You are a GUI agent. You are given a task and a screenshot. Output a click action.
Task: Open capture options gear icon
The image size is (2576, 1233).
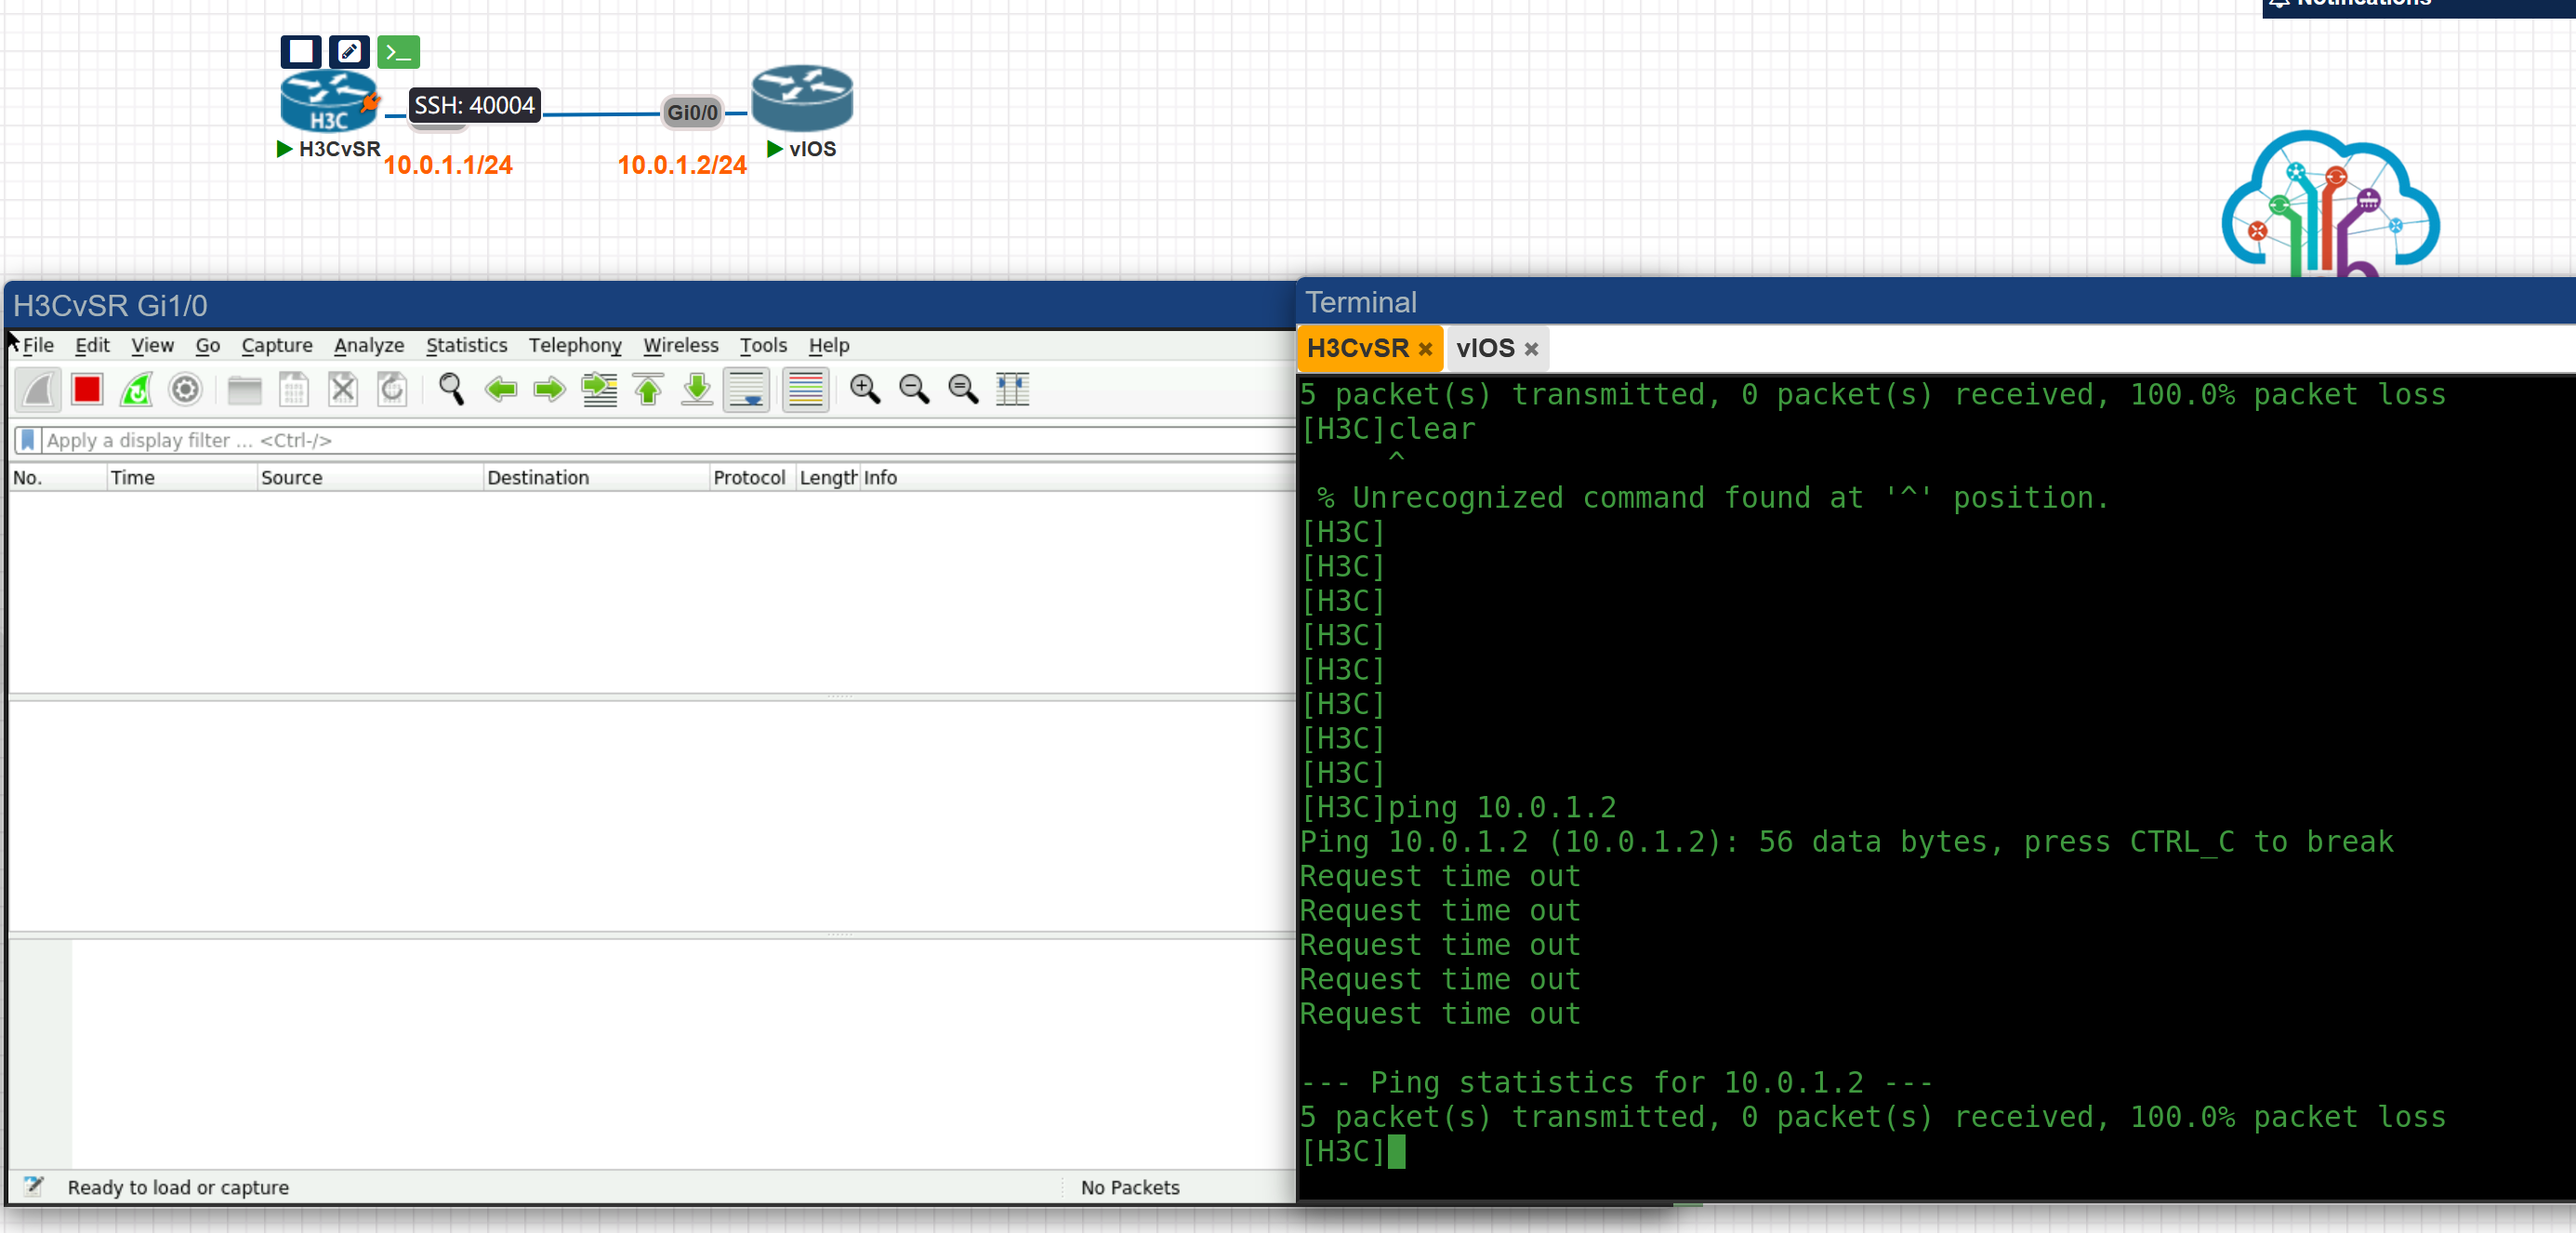pyautogui.click(x=185, y=389)
